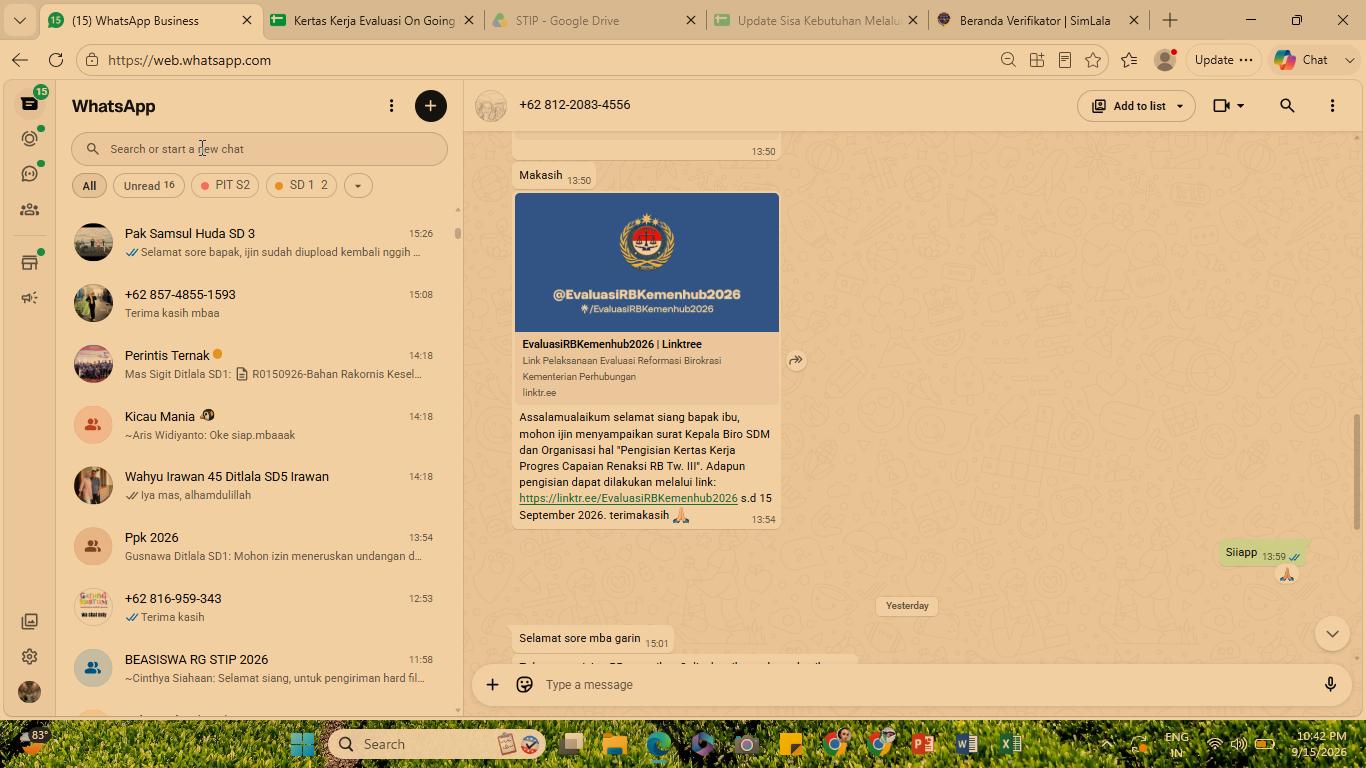
Task: Toggle the PIT S2 list filter
Action: coord(225,186)
